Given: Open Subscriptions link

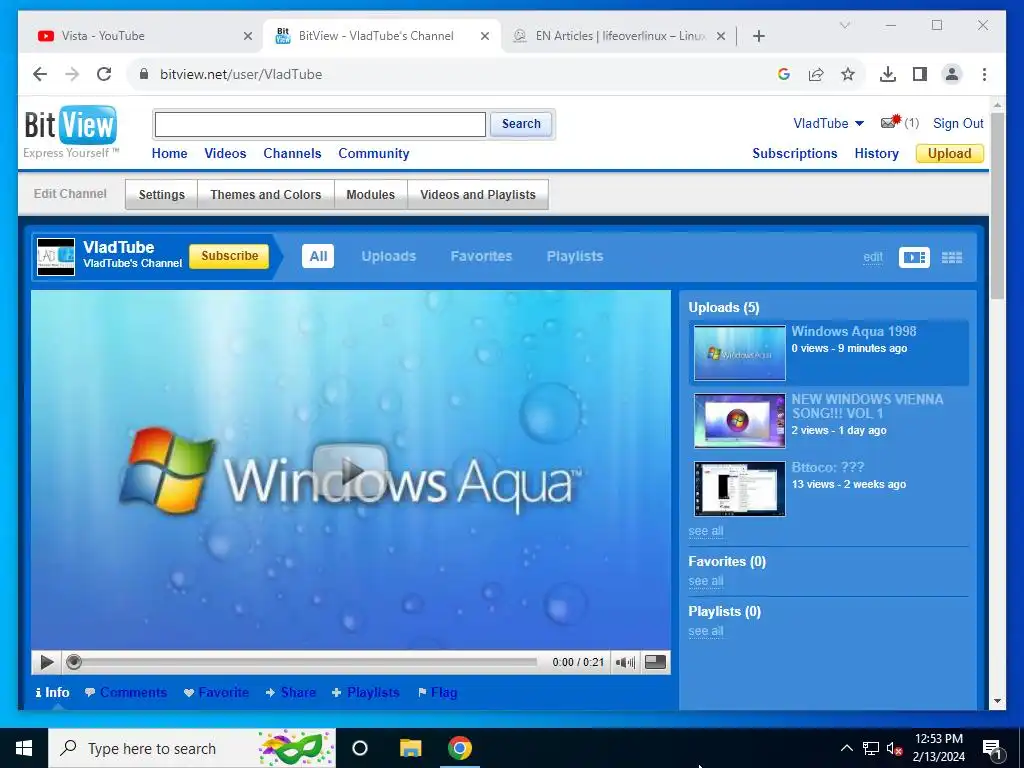Looking at the screenshot, I should click(x=795, y=153).
